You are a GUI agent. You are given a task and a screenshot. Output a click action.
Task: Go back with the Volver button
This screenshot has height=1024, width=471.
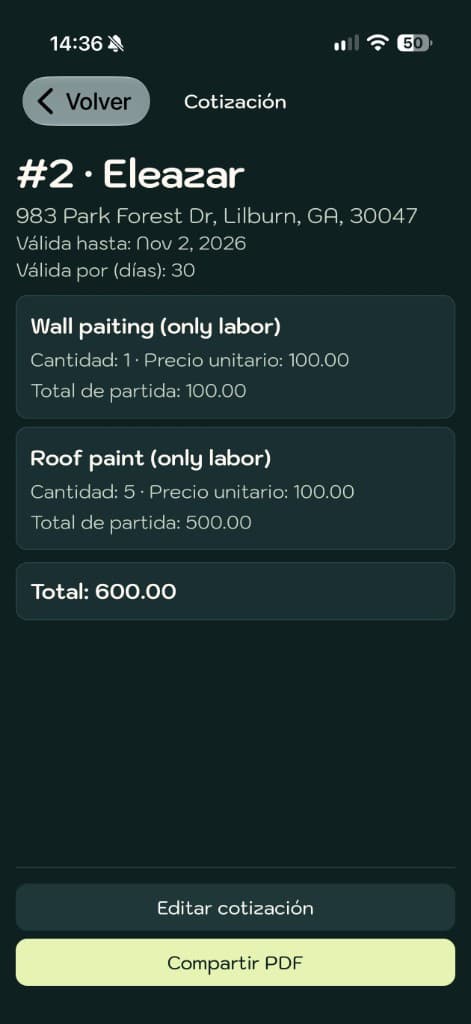86,101
